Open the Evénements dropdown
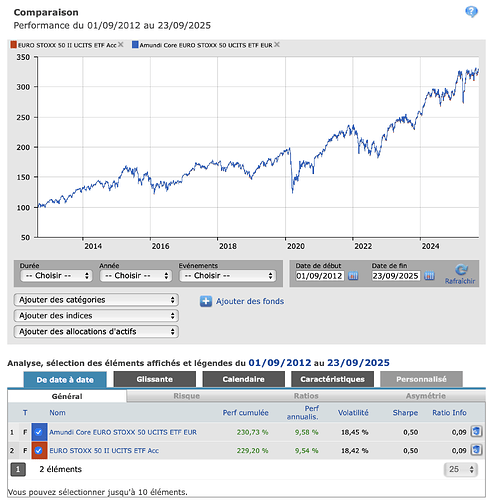This screenshot has height=500, width=493. coord(228,276)
